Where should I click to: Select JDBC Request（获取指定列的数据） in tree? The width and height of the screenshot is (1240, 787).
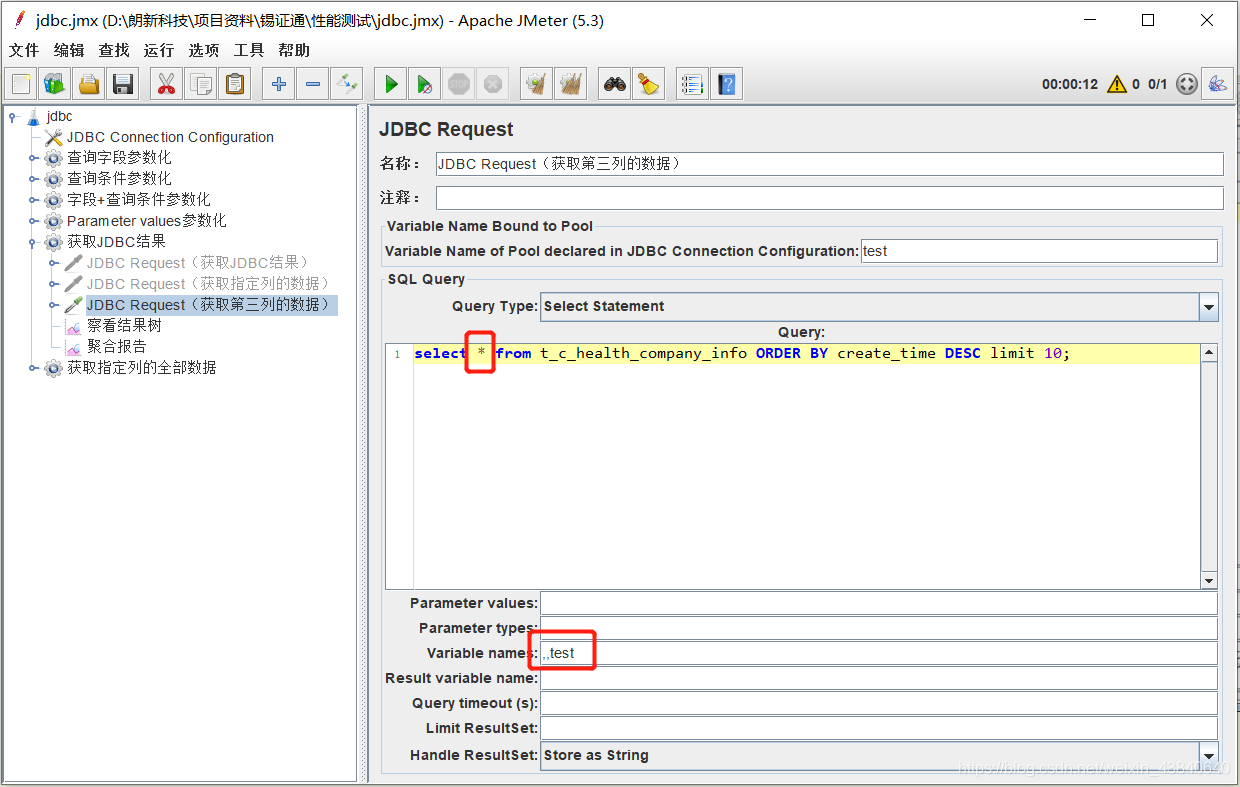coord(208,284)
